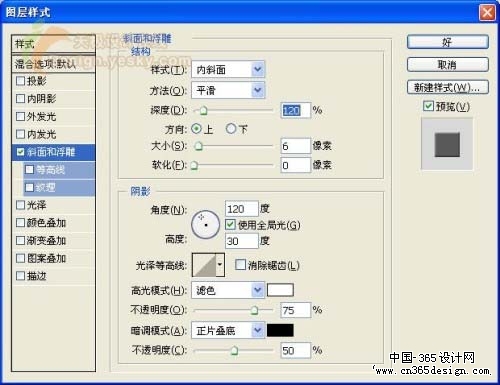
Task: Toggle the 预览(V) preview checkbox
Action: 428,106
